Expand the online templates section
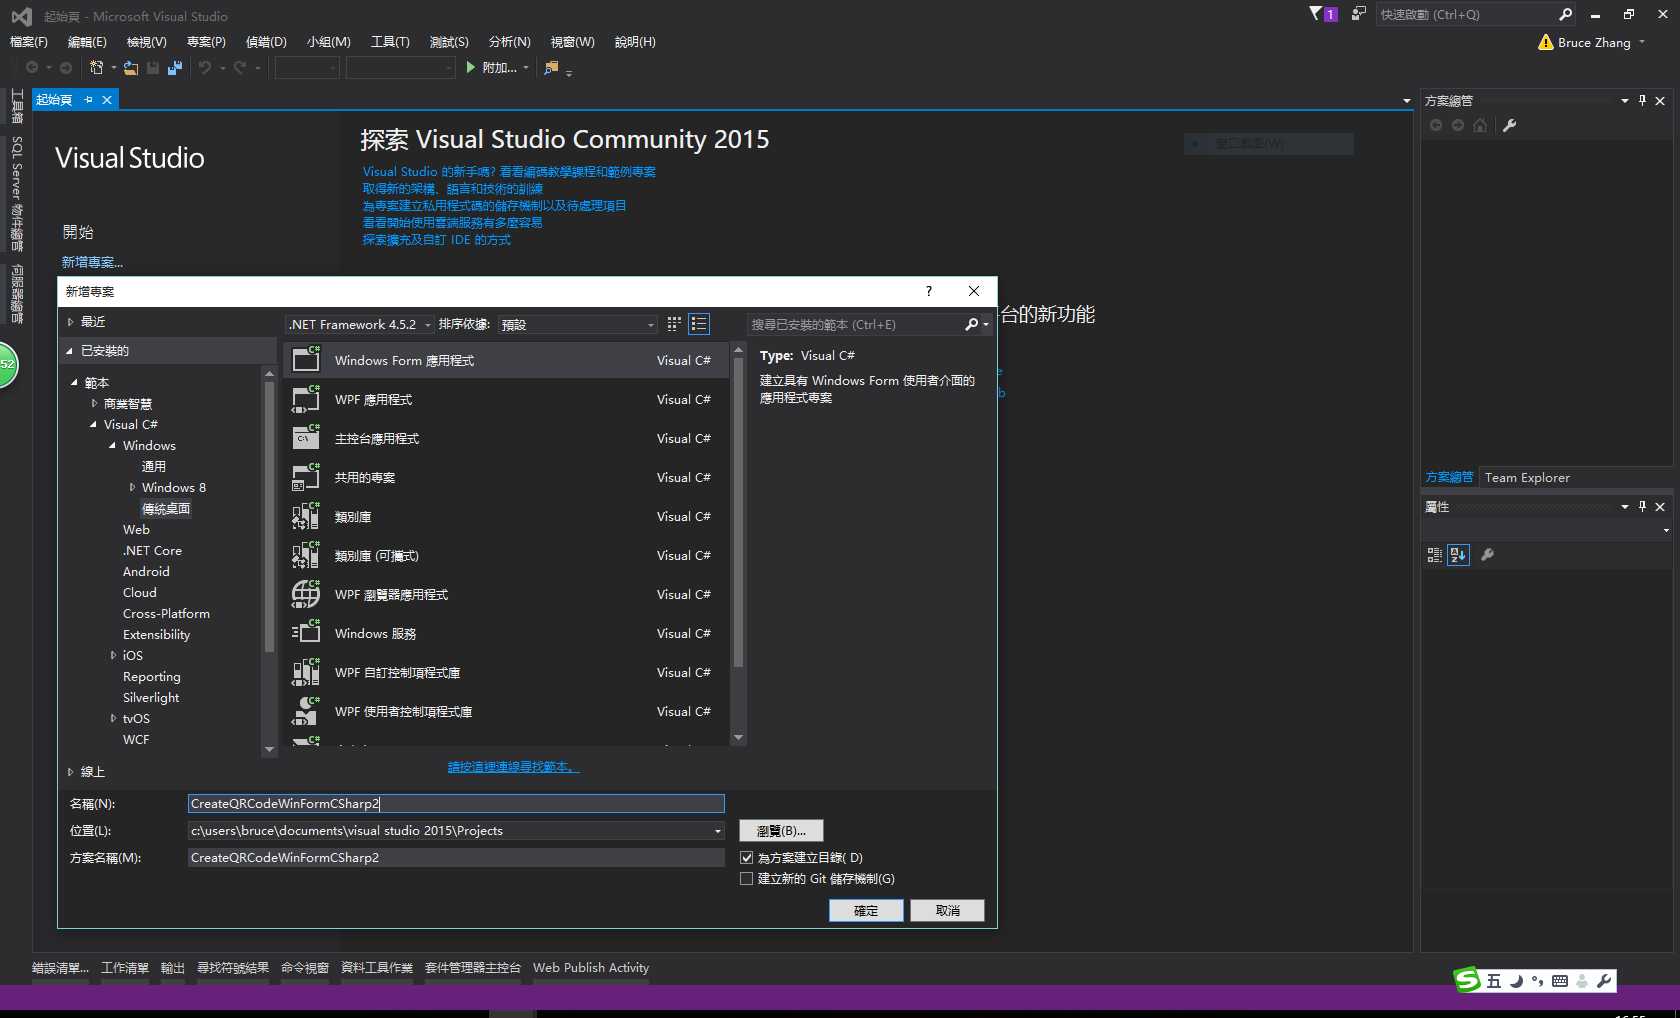 coord(70,772)
